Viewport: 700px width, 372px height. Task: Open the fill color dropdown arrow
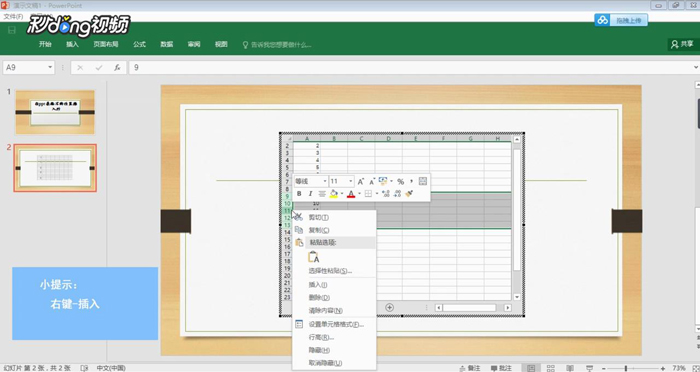[x=342, y=194]
